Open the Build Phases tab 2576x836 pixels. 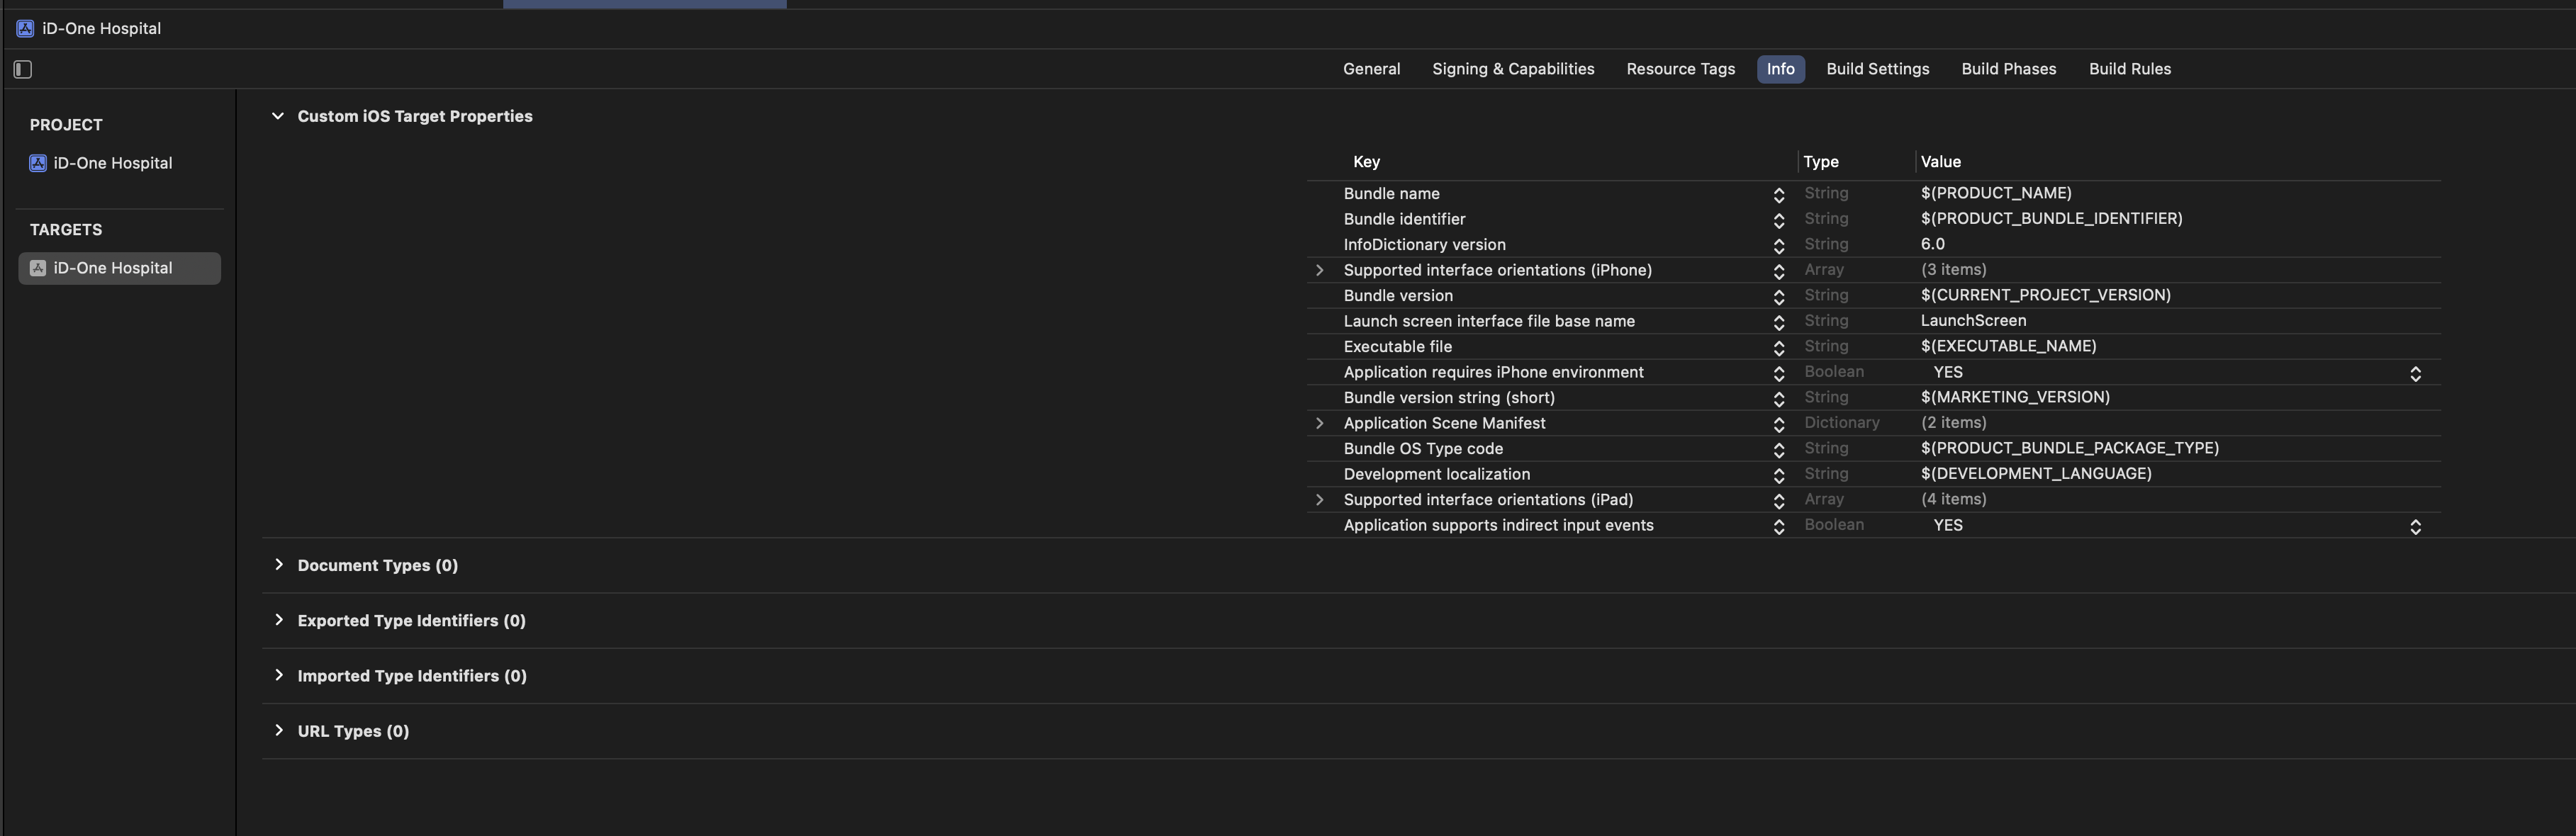2008,69
